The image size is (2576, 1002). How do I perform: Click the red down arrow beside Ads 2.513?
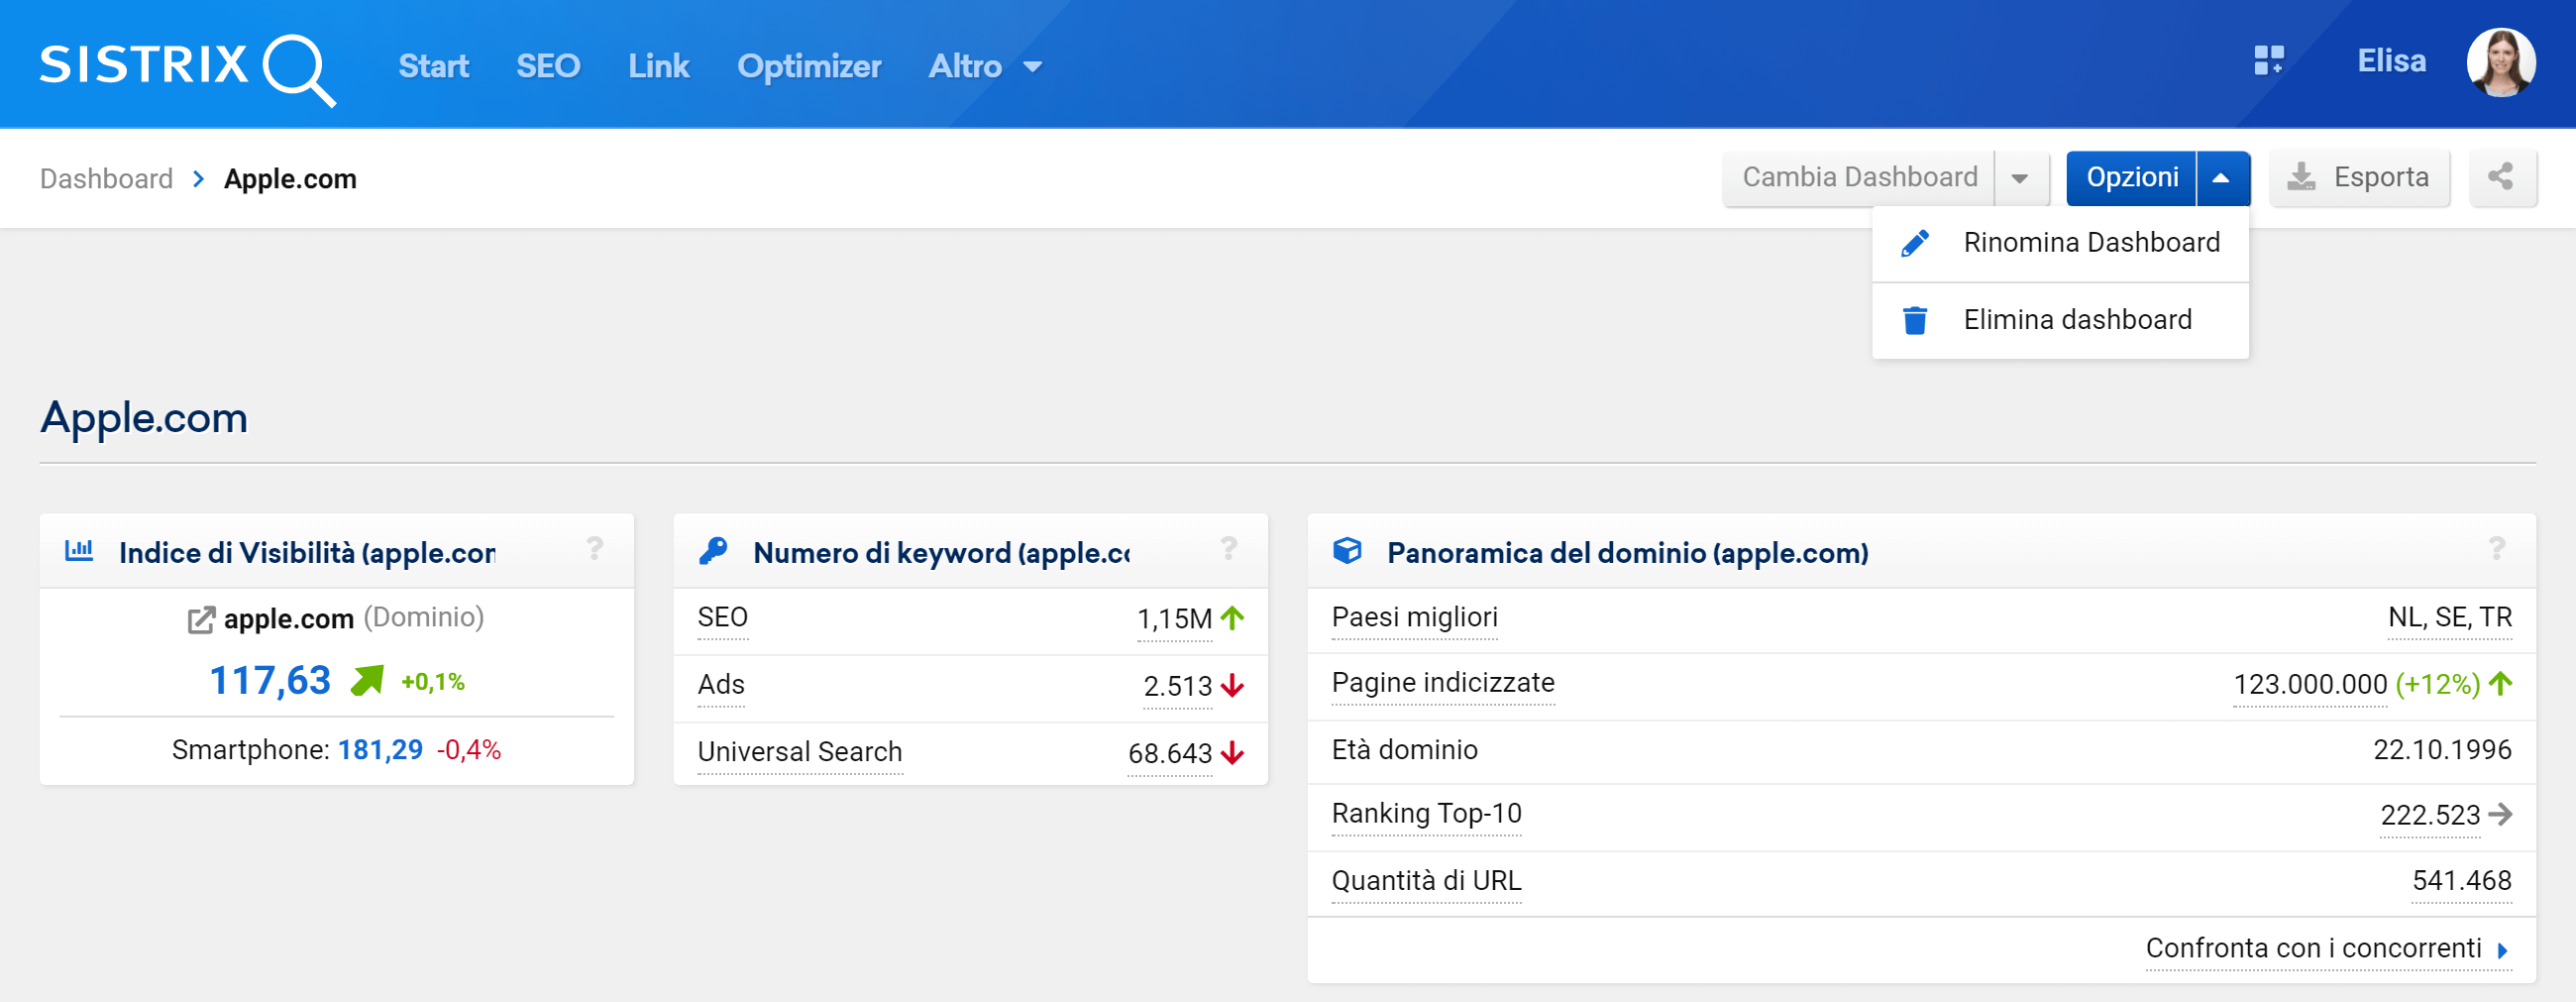[1232, 685]
